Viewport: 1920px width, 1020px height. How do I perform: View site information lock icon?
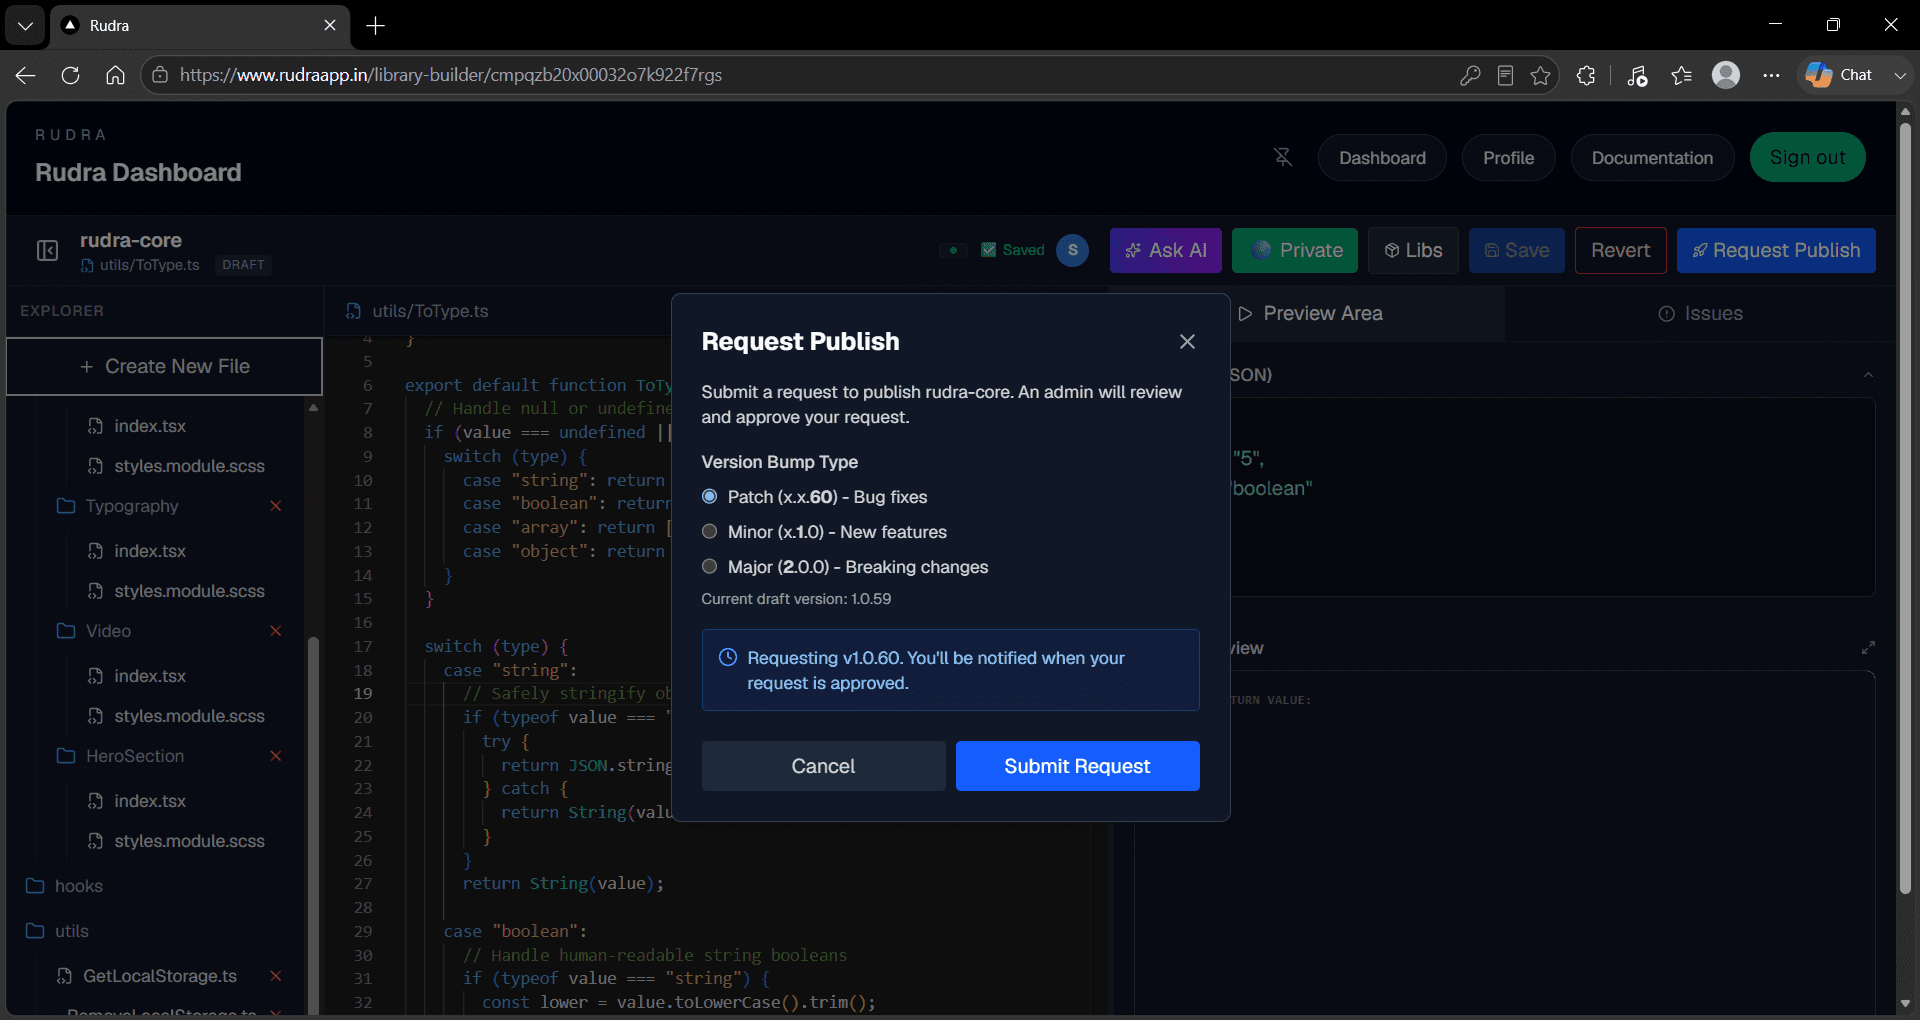click(160, 75)
